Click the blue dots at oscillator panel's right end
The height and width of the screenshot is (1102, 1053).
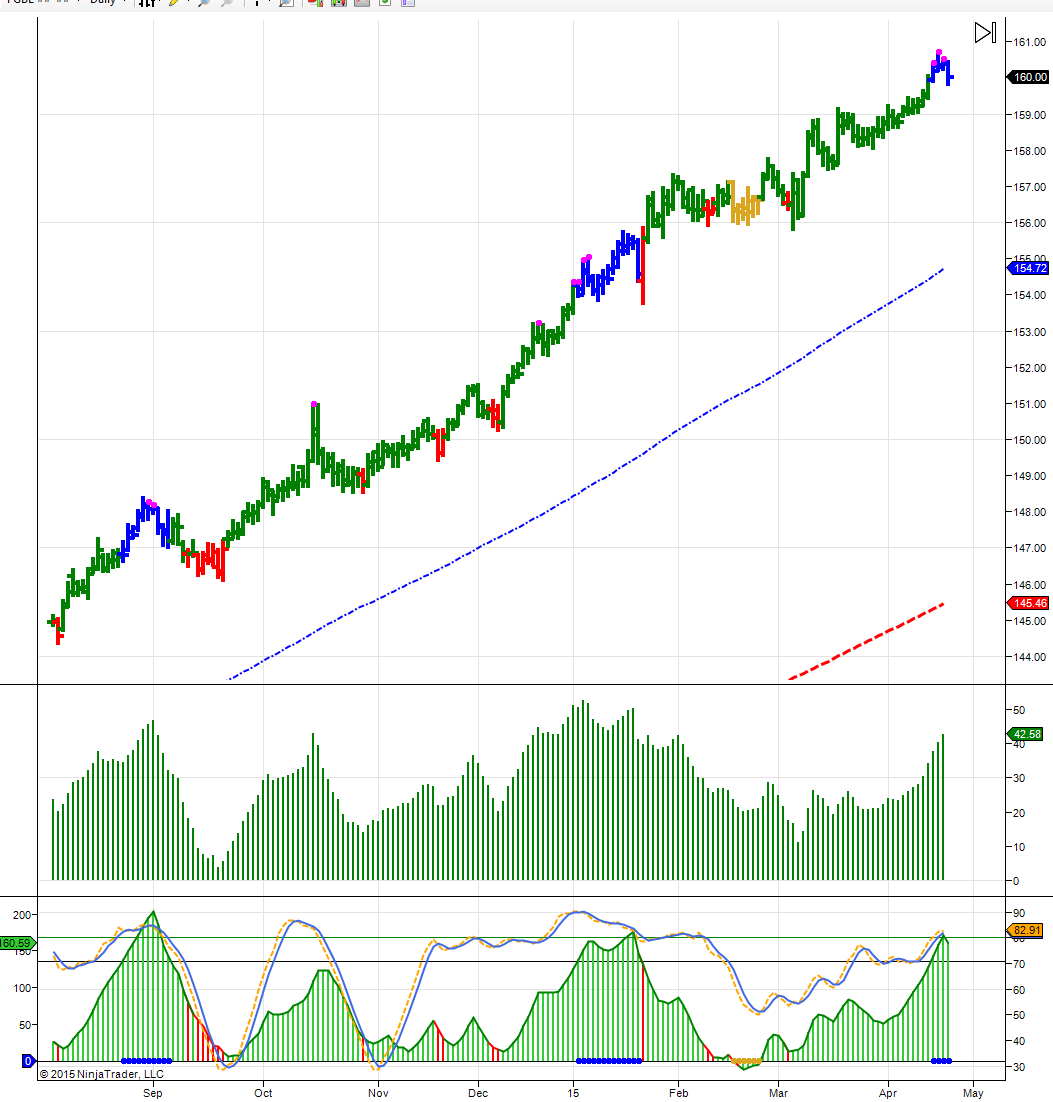[941, 1061]
